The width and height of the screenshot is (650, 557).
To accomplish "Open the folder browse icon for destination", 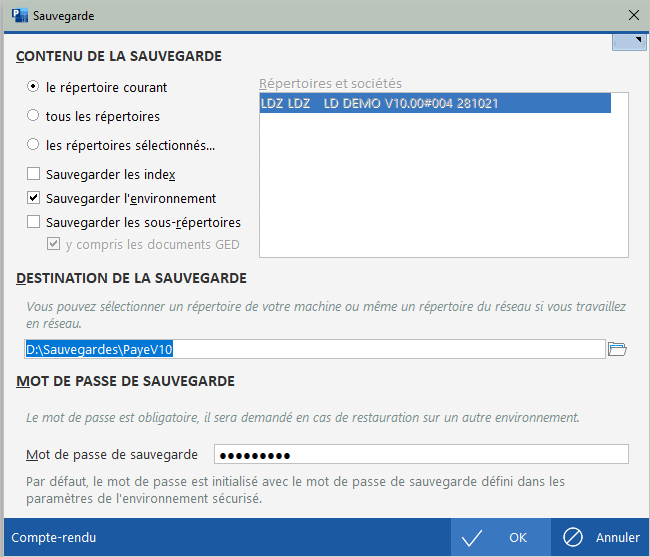I will [617, 349].
